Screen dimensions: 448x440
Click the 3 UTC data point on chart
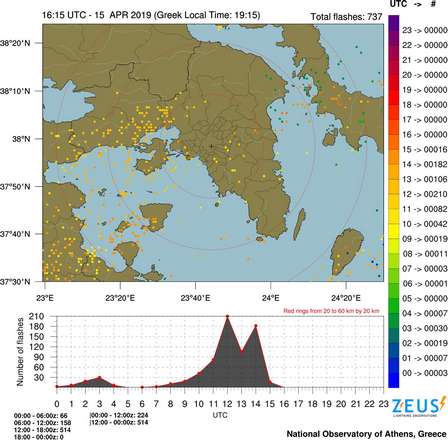pos(99,377)
